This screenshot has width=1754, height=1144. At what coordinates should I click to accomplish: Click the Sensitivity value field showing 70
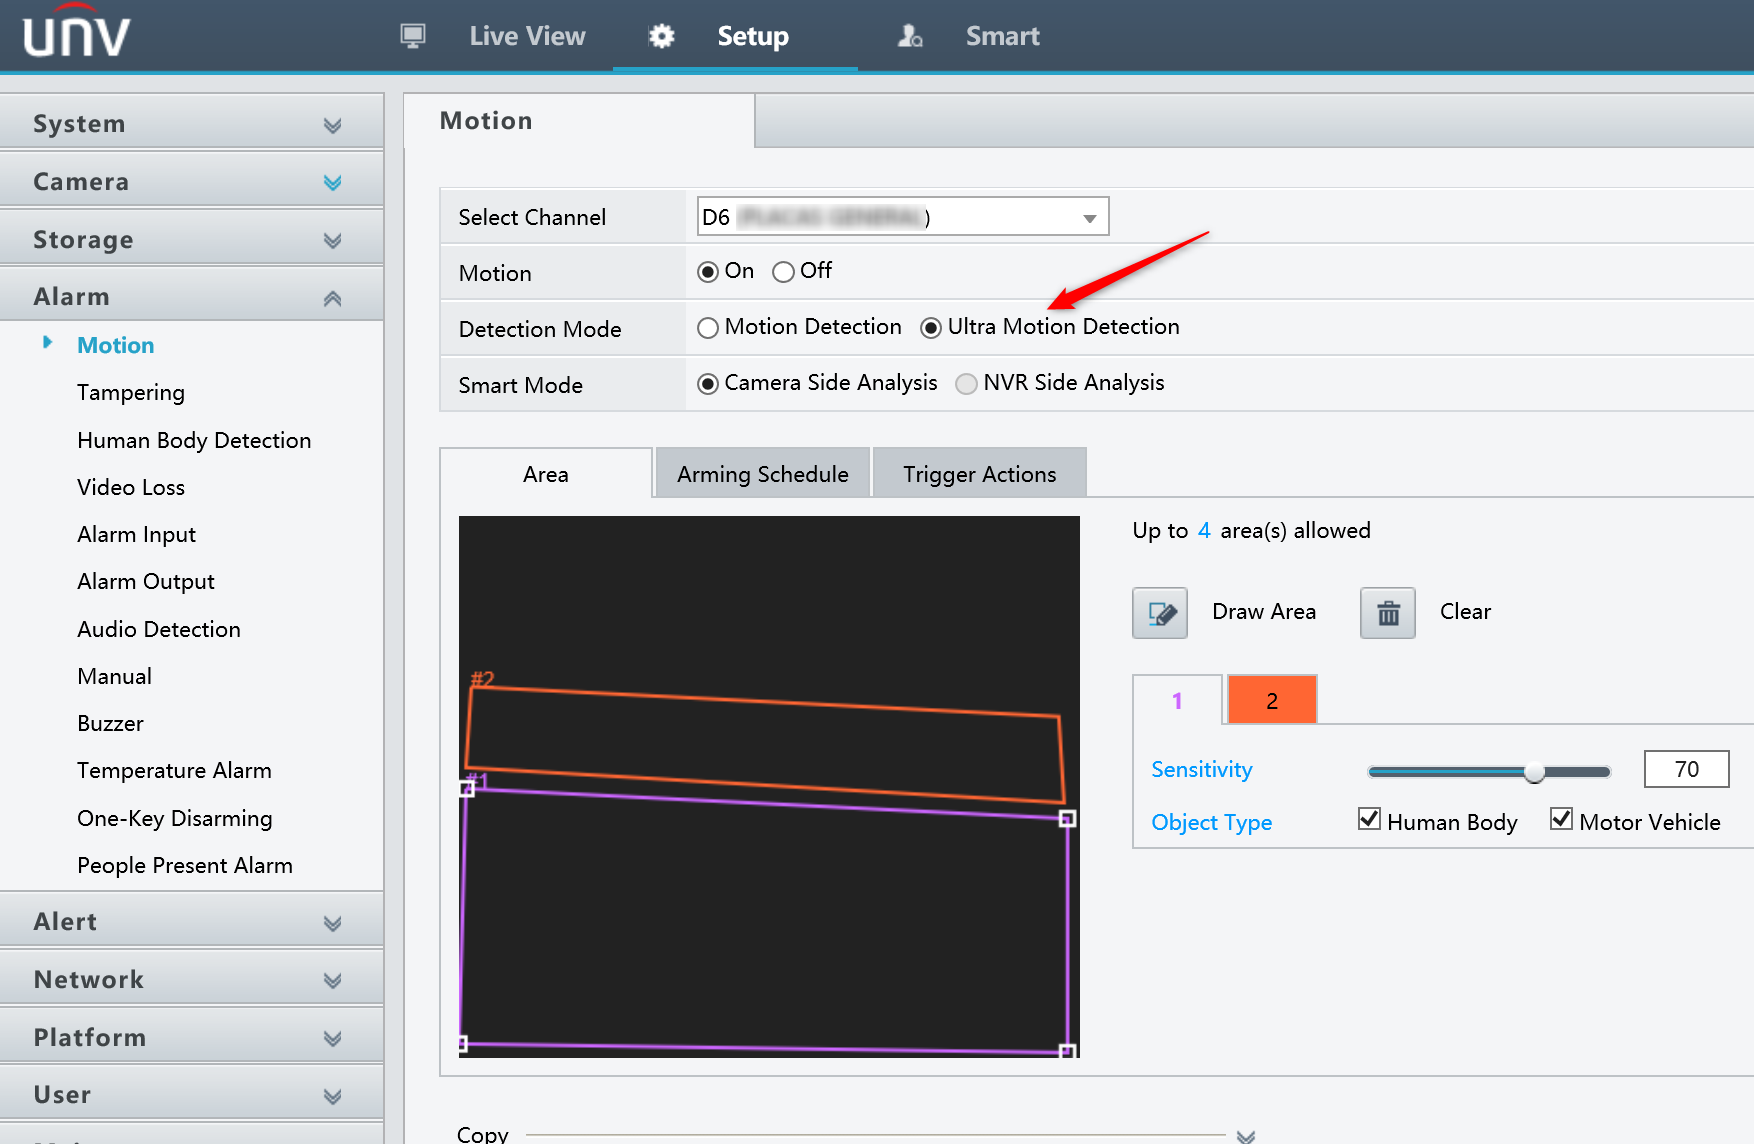pos(1686,769)
